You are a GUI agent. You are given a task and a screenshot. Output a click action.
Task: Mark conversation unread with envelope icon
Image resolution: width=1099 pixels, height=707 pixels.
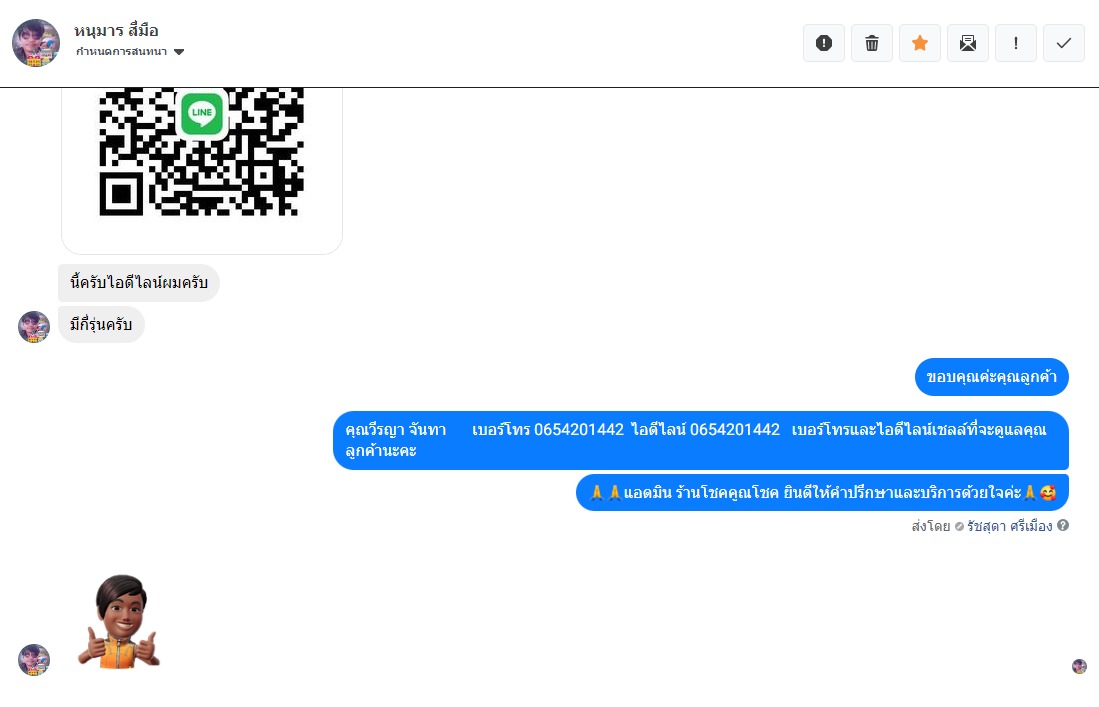[968, 43]
